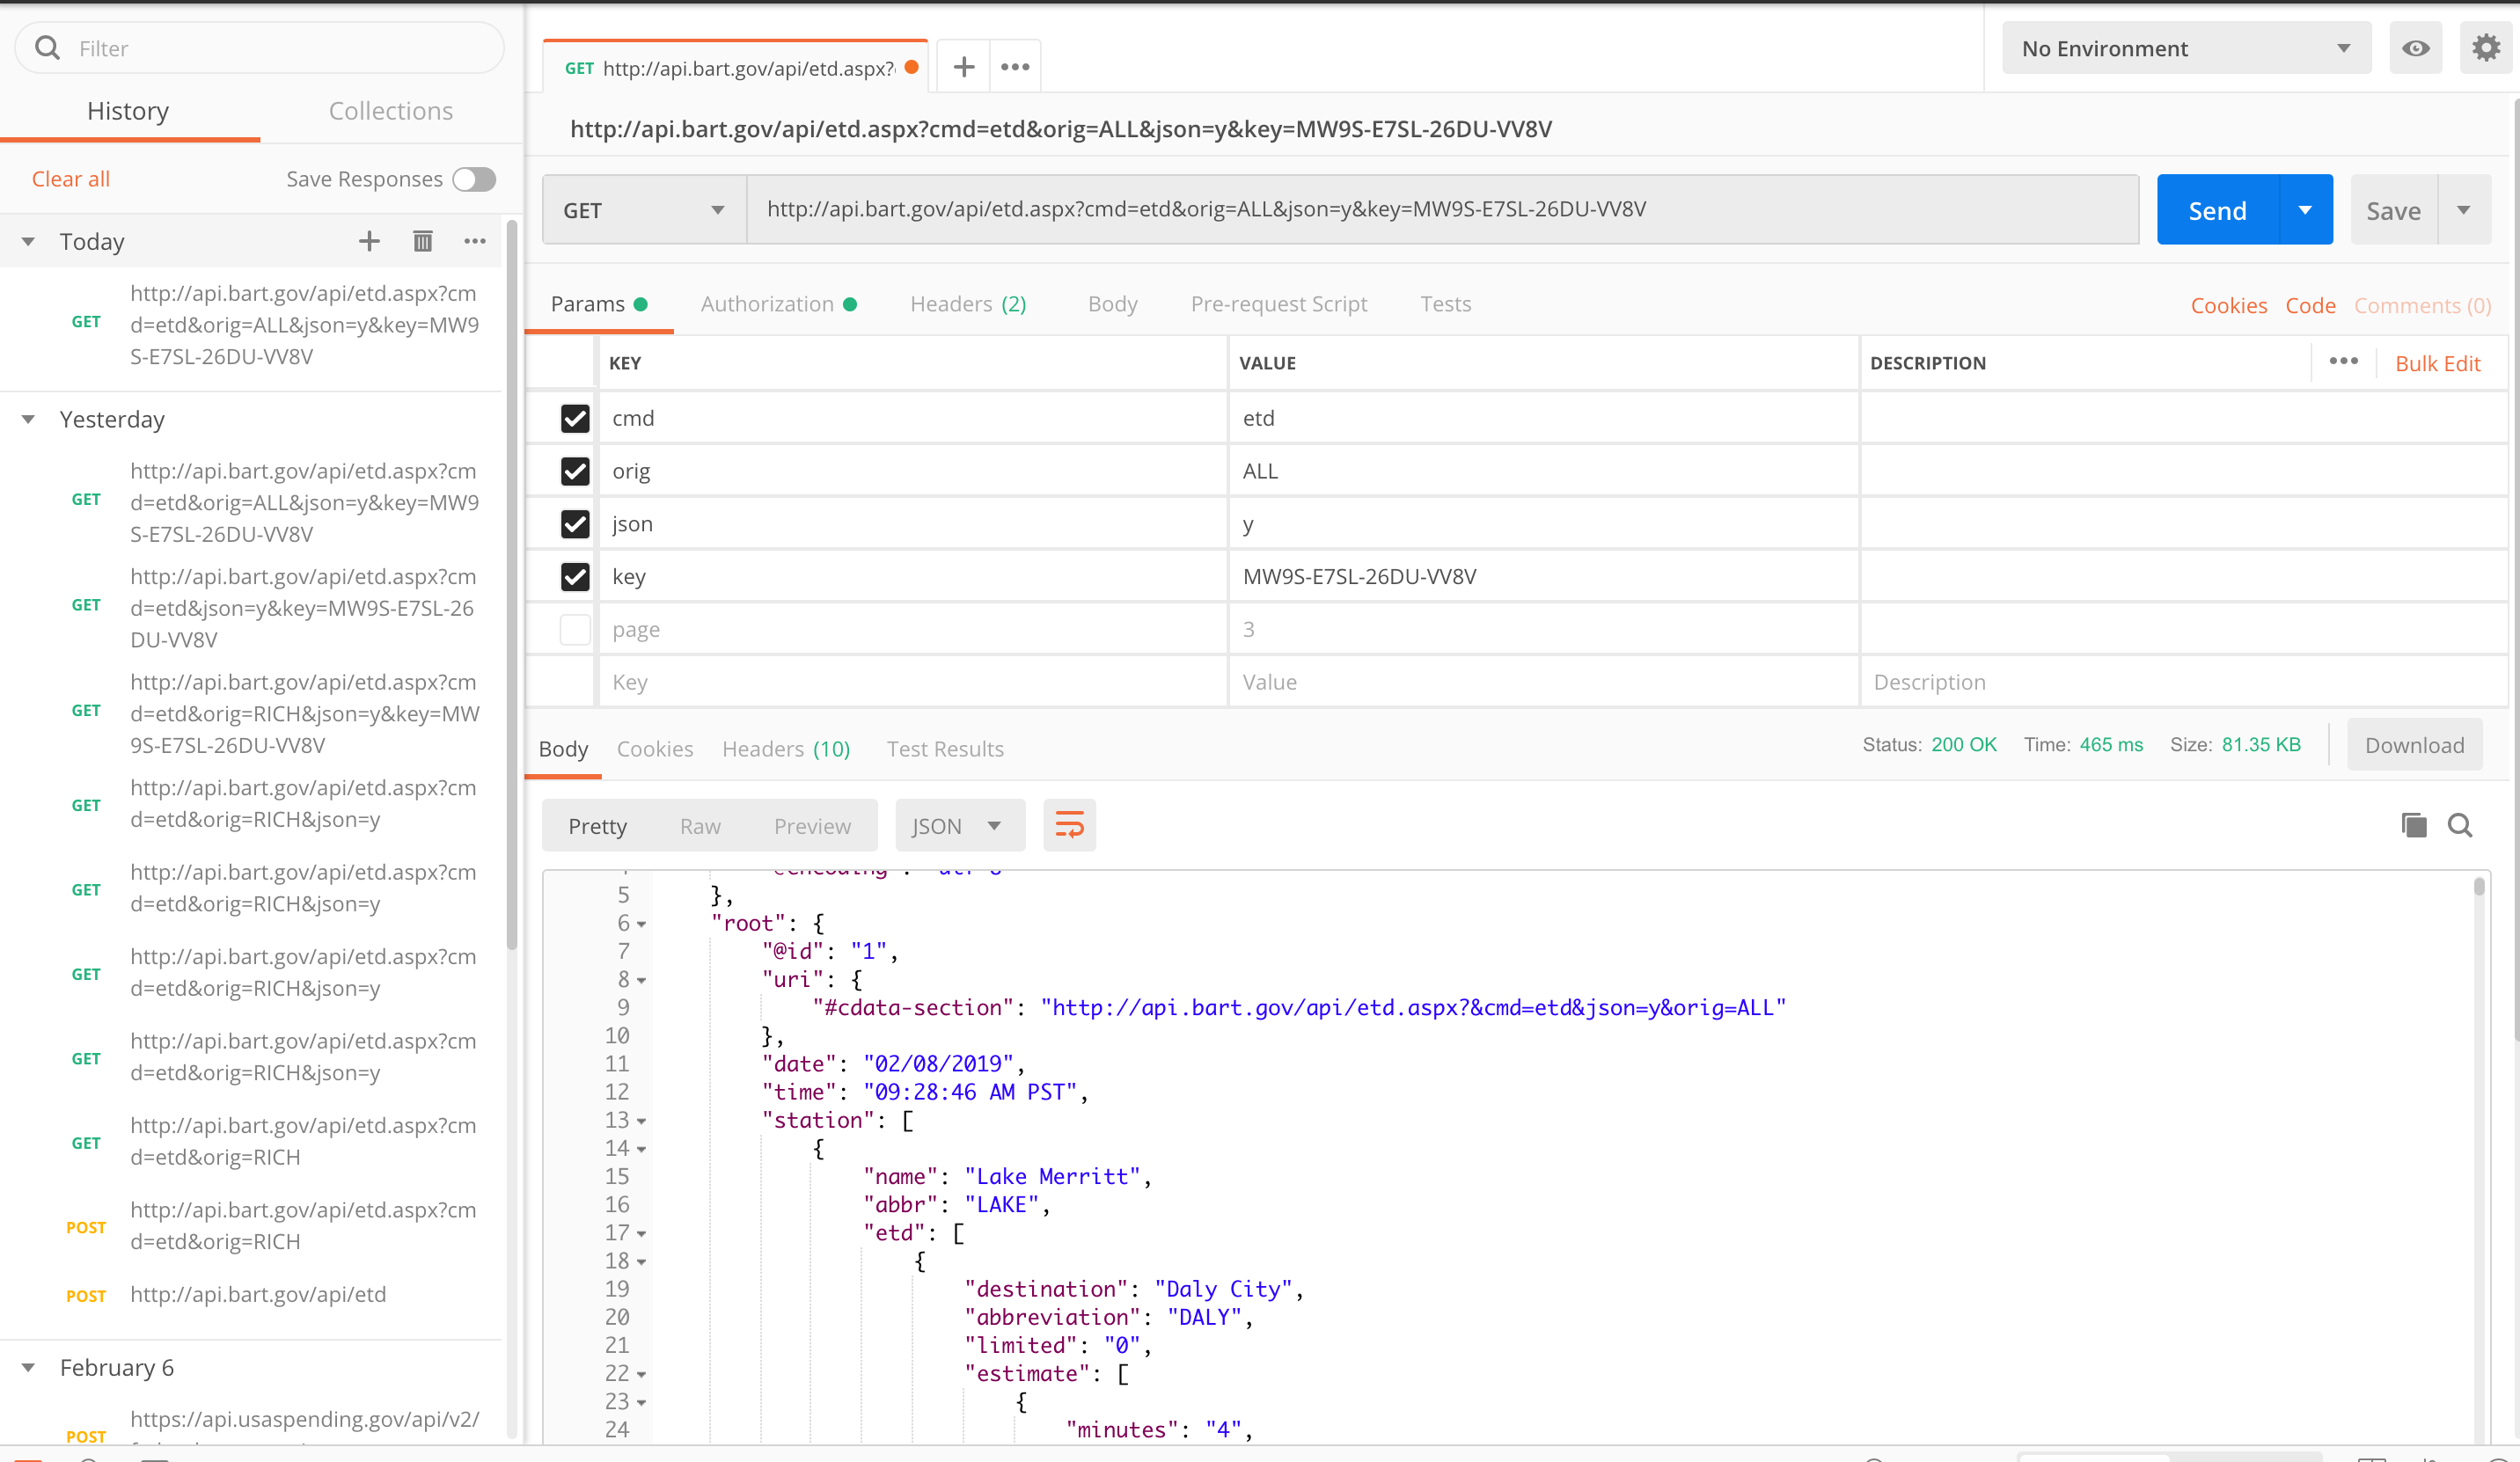Download the response body
This screenshot has width=2520, height=1462.
pos(2414,745)
